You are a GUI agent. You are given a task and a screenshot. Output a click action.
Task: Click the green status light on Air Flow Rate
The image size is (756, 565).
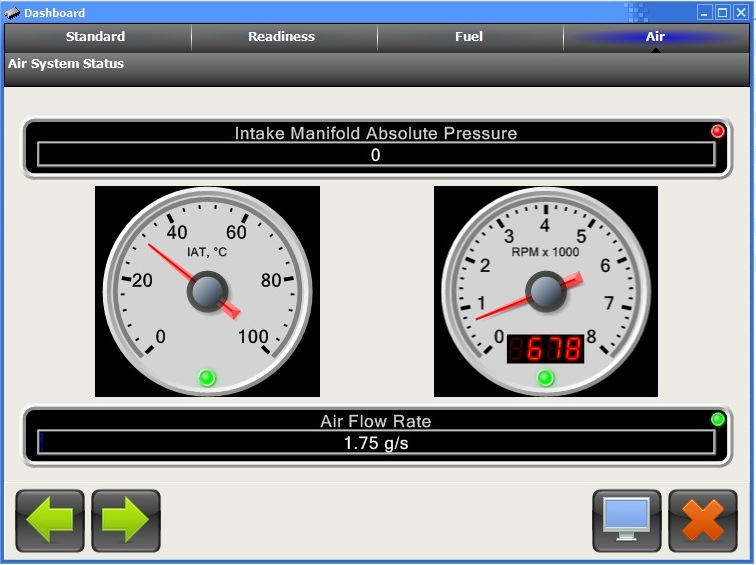717,419
